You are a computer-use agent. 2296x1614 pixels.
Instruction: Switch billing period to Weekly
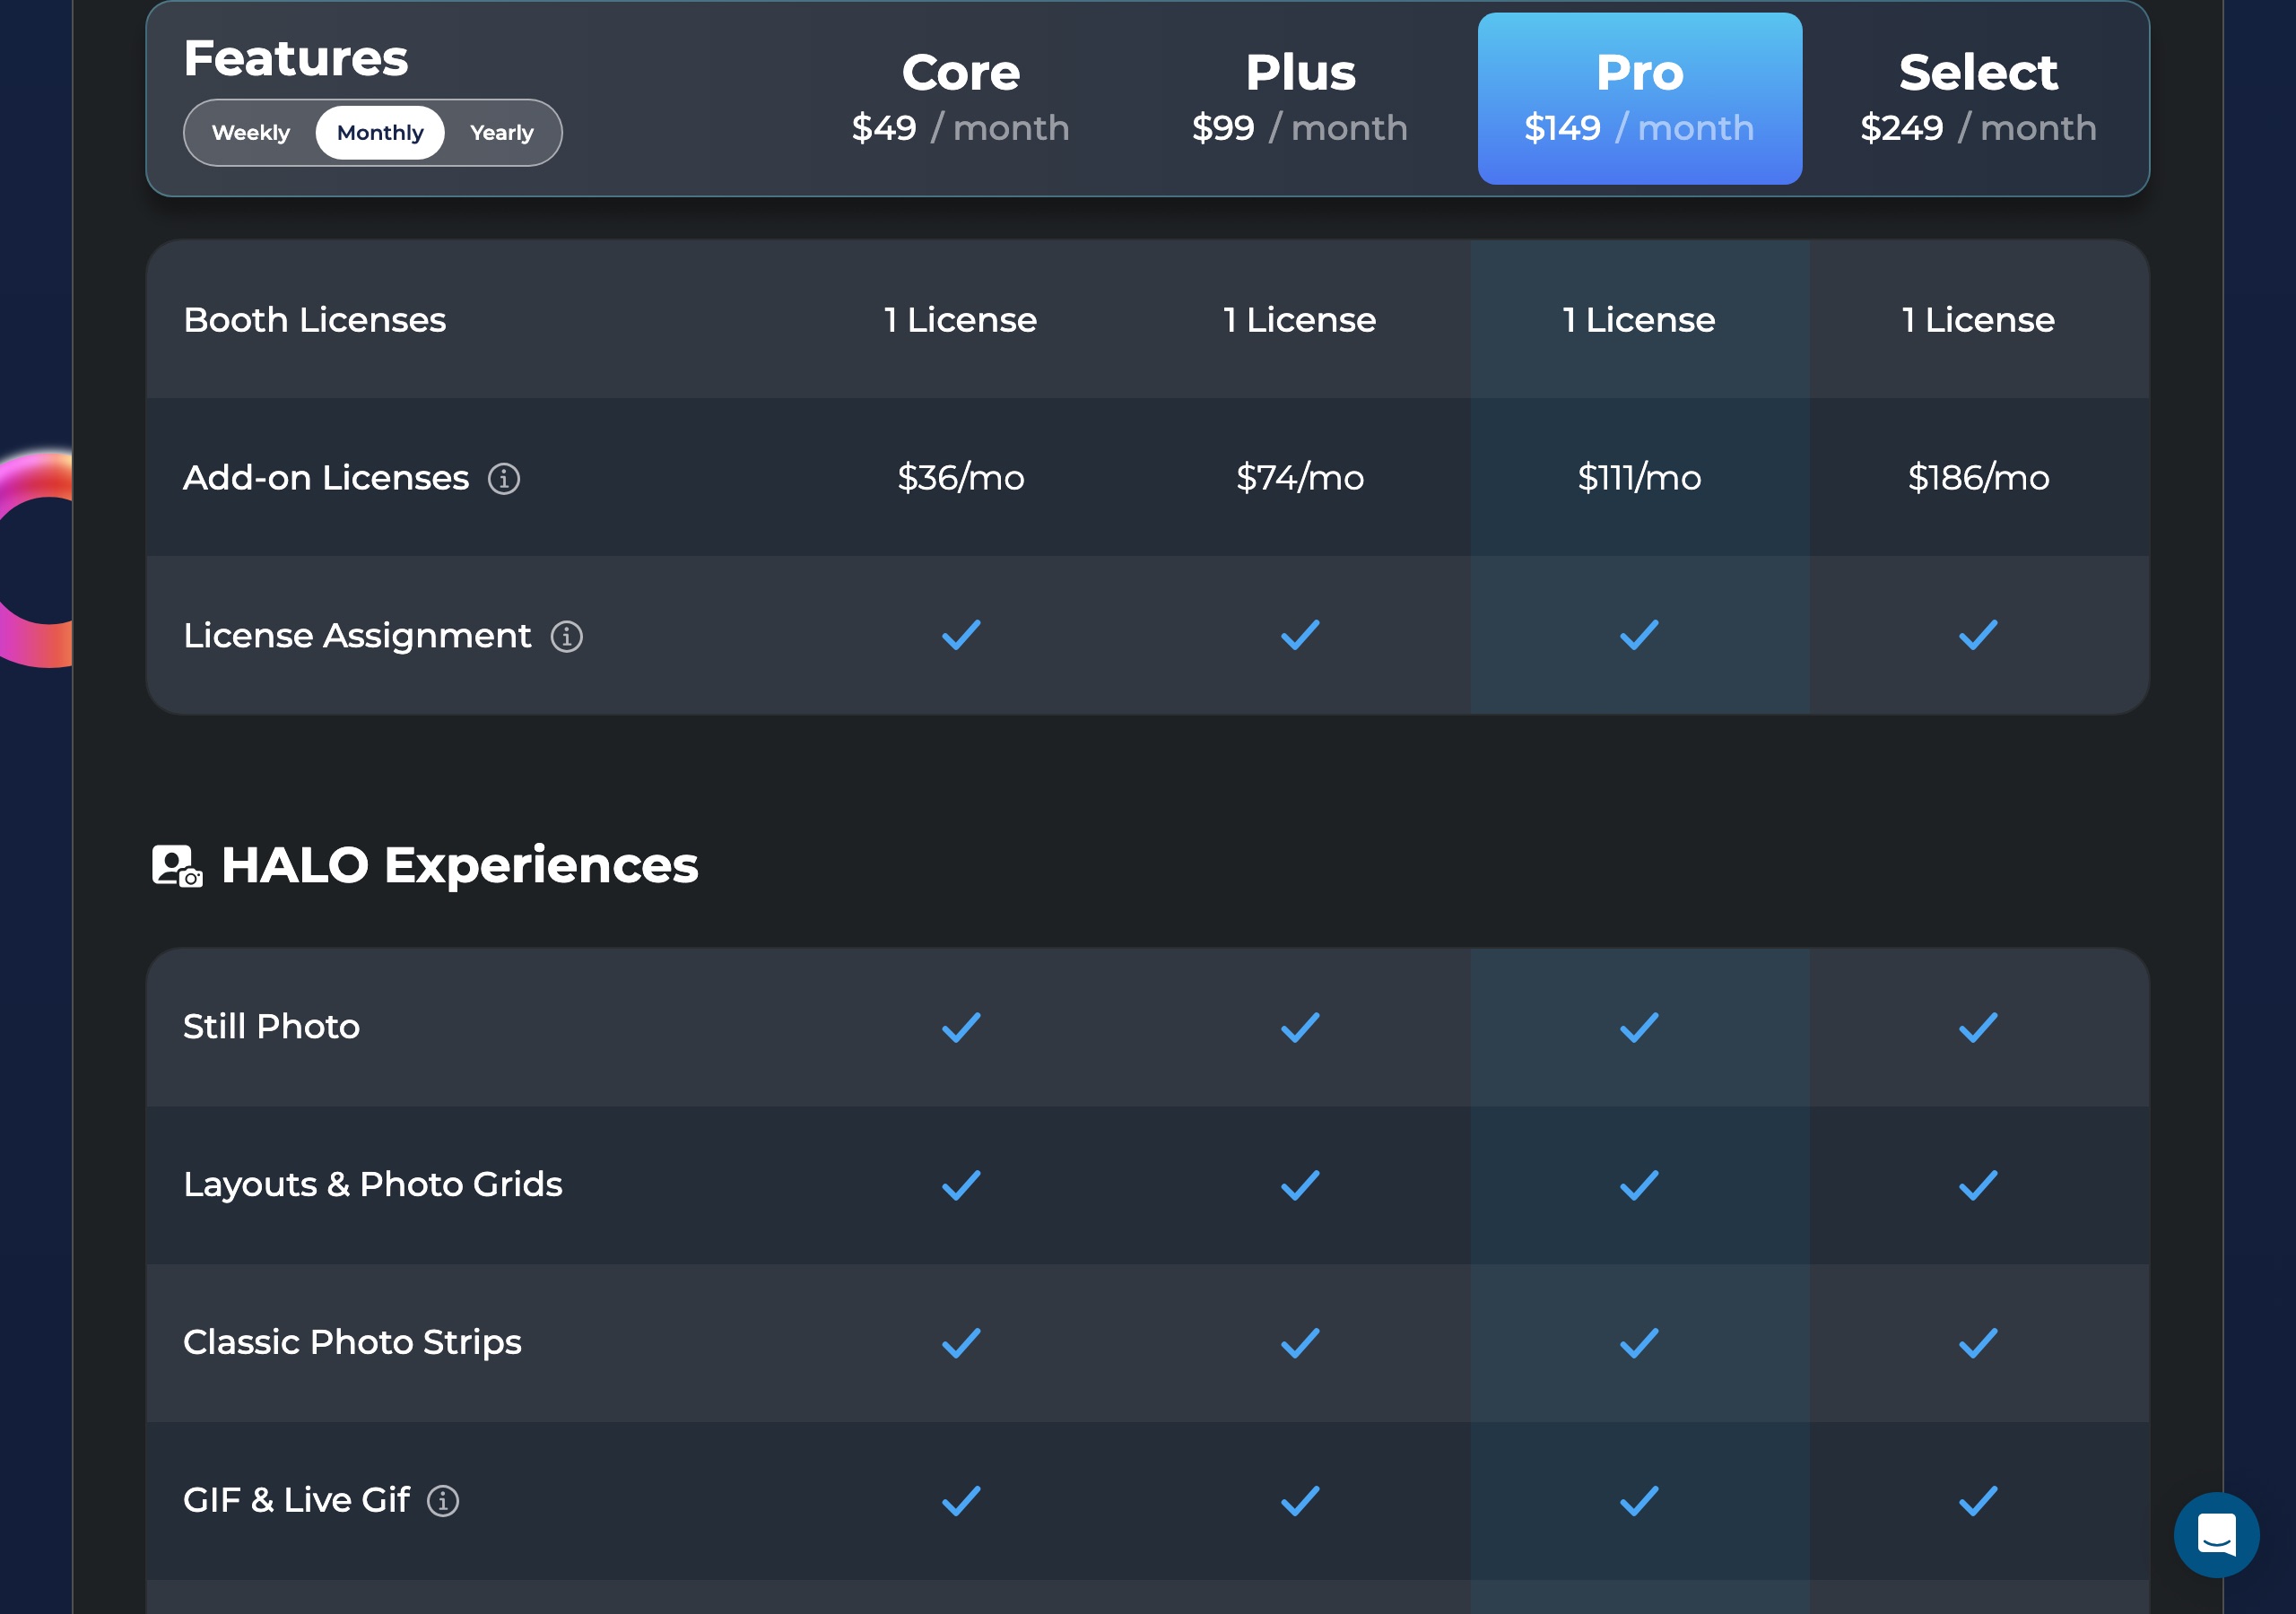point(251,133)
